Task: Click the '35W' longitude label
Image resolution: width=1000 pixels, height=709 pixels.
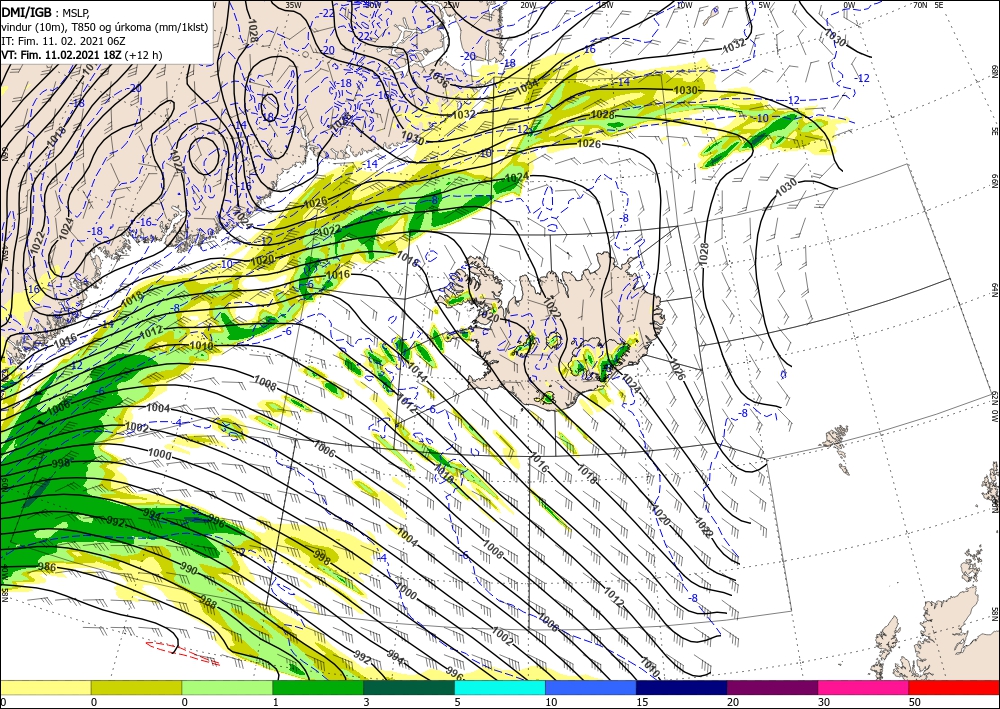Action: pos(294,5)
